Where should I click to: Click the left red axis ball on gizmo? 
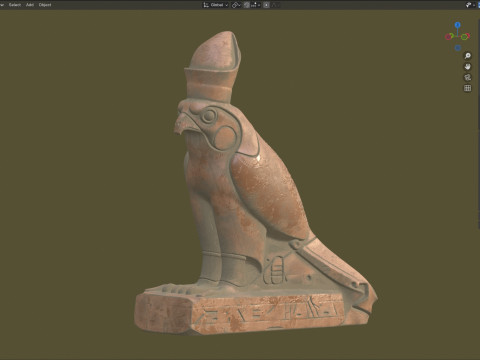[x=449, y=36]
